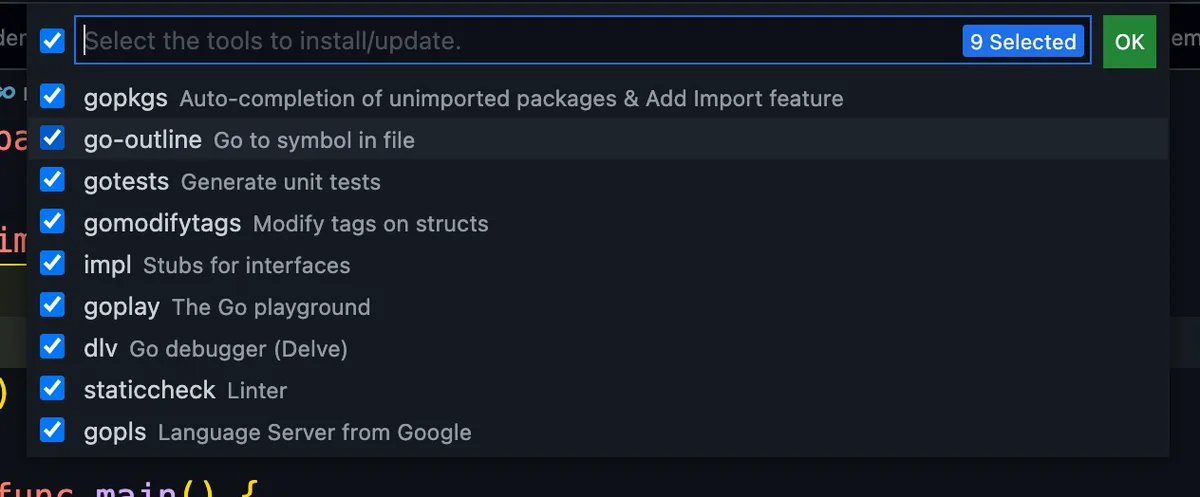Toggle the impl checkbox
Viewport: 1200px width, 497px height.
pos(52,264)
